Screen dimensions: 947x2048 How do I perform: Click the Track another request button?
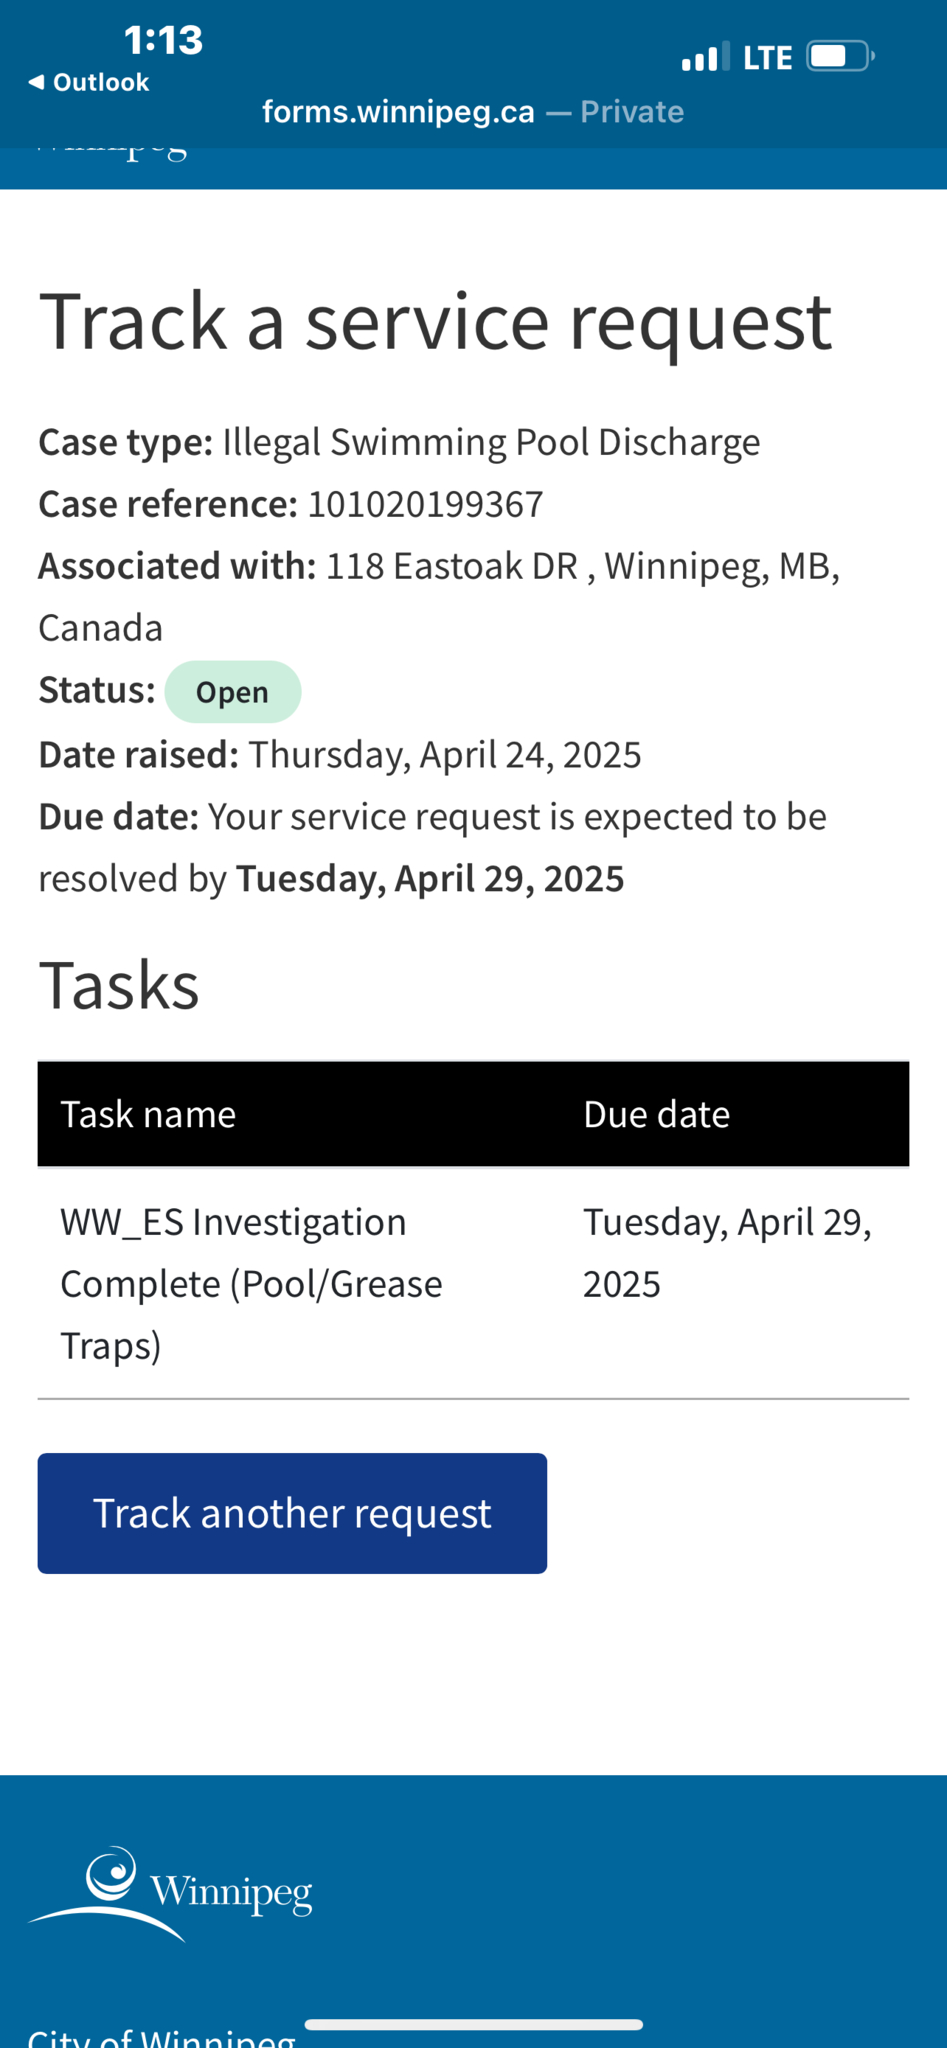[x=292, y=1513]
